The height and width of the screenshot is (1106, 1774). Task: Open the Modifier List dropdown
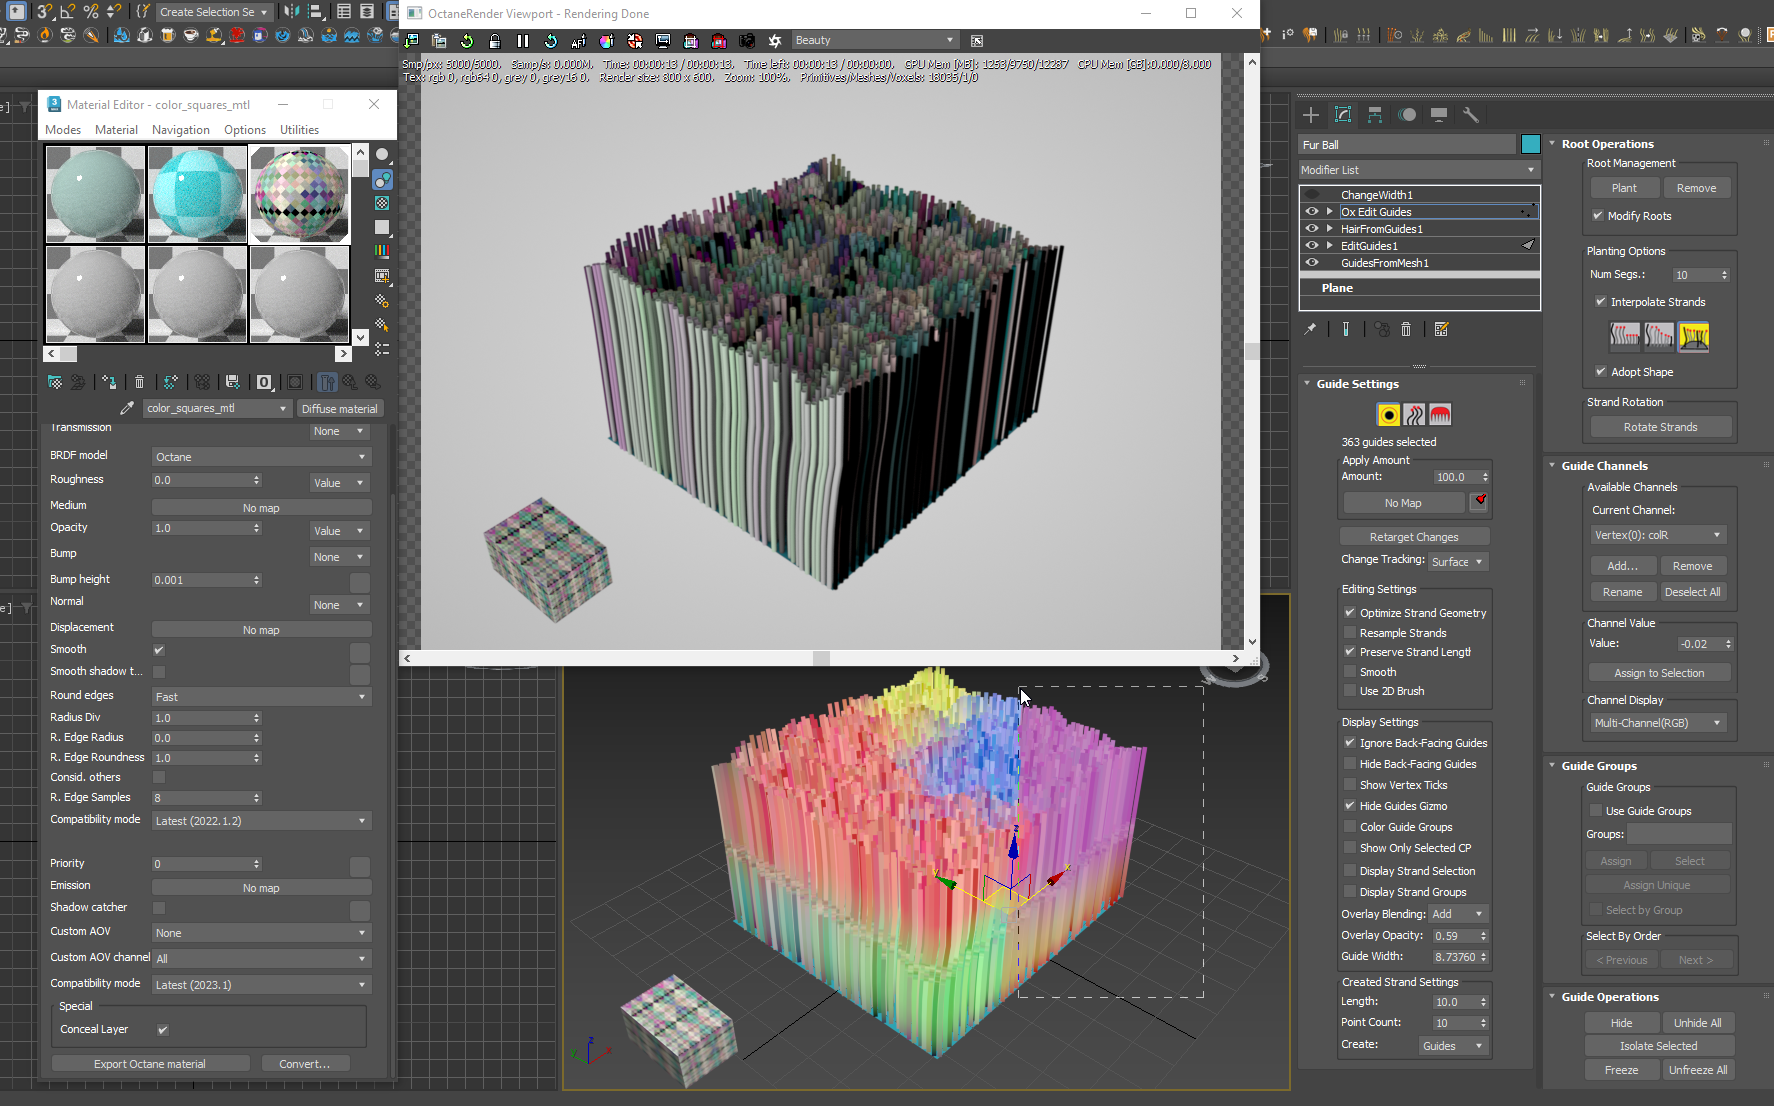pyautogui.click(x=1418, y=170)
